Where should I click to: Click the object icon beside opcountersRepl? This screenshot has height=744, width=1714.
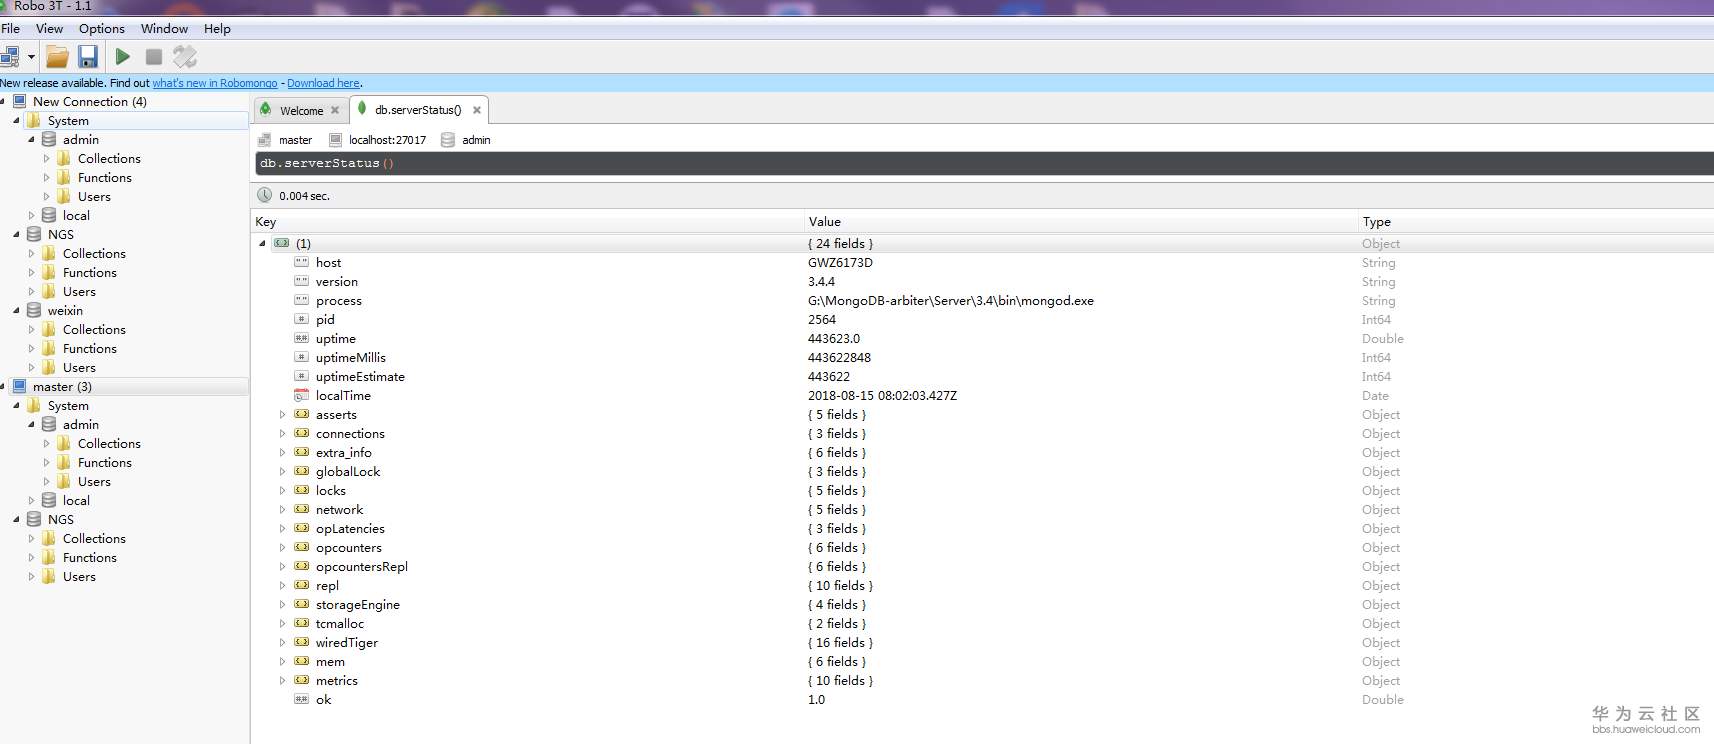tap(301, 566)
